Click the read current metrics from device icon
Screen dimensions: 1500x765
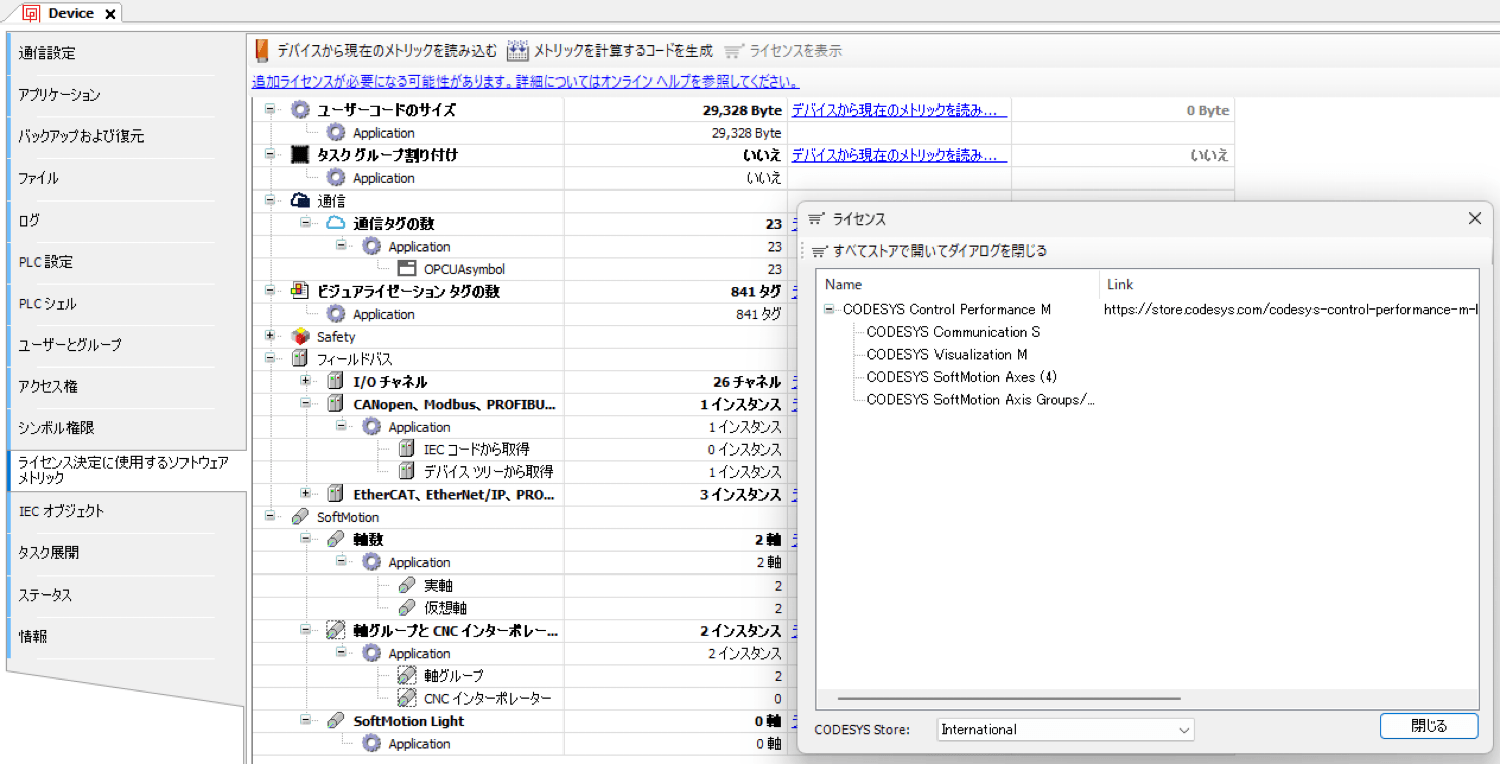click(262, 51)
